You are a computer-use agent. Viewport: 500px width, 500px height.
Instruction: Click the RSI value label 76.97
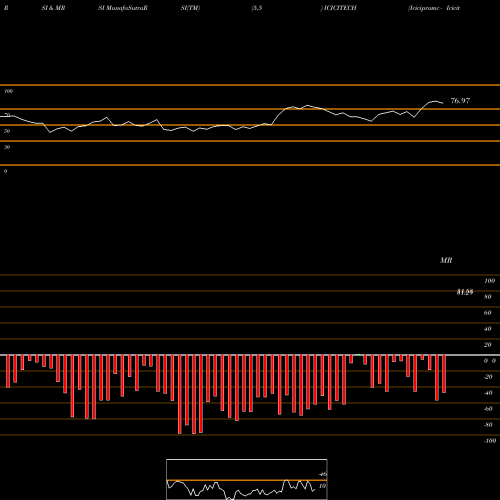(x=460, y=101)
